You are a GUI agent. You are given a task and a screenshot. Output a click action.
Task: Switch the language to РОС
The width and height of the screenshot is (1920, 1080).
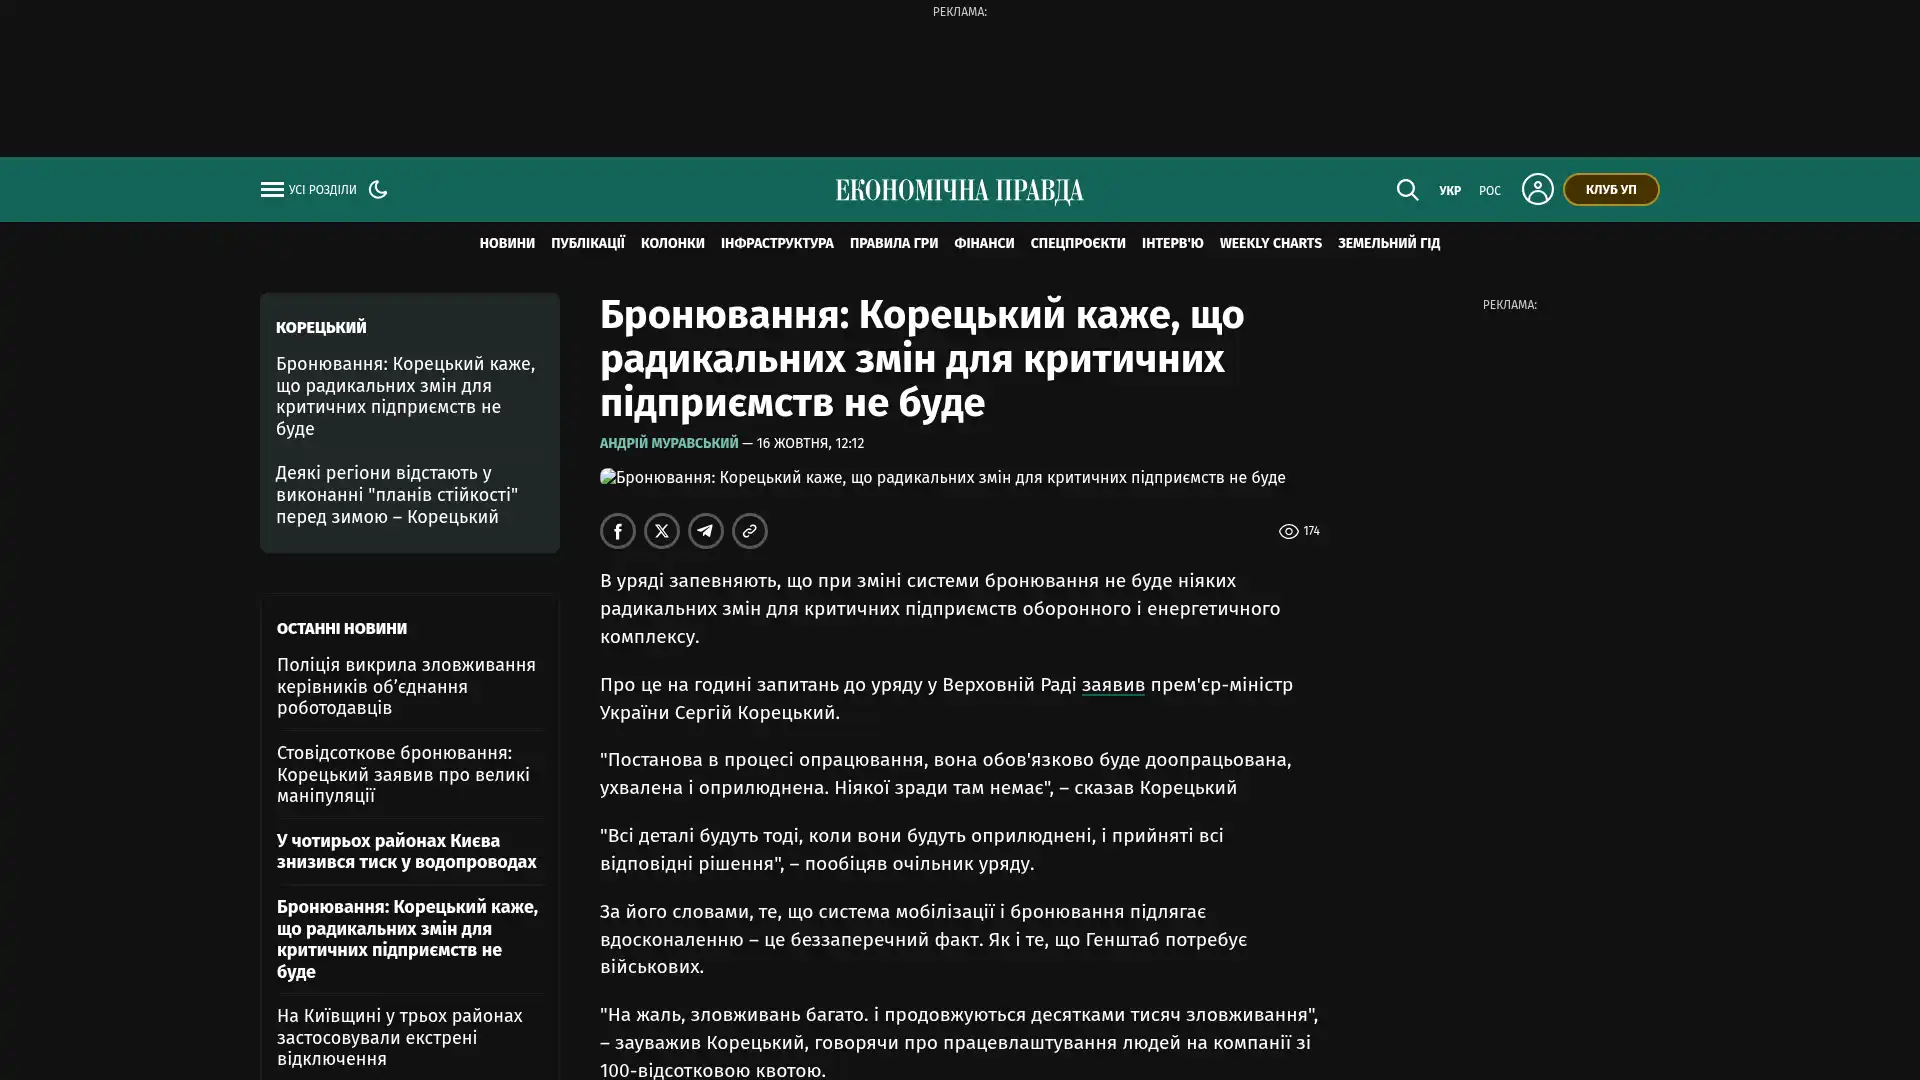tap(1490, 190)
